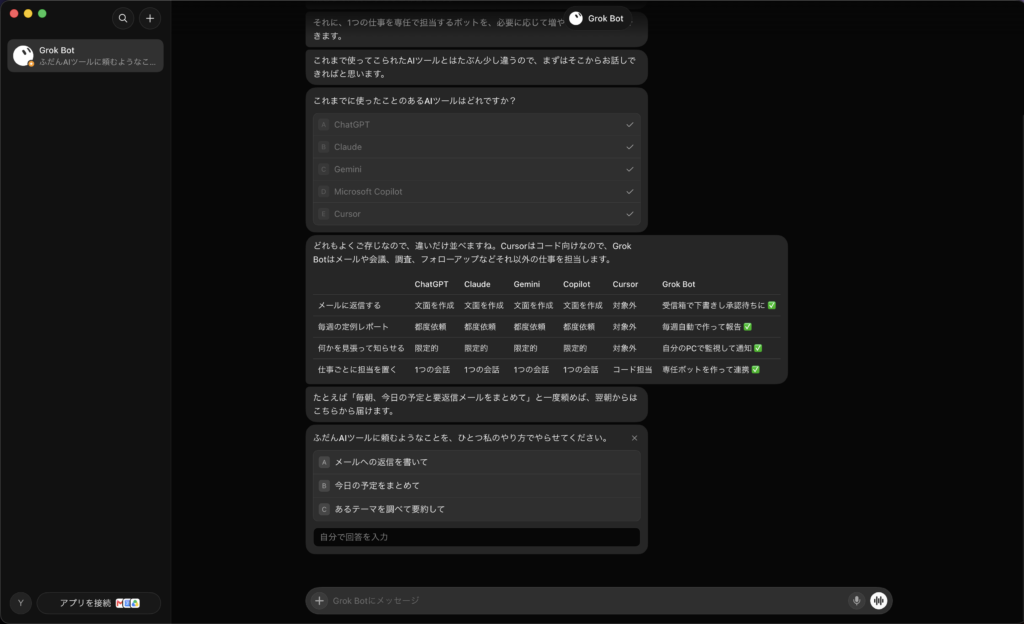Click the letter B badge beside 今日の予定をまとめて
Screen dimensions: 1024x624
coord(324,486)
